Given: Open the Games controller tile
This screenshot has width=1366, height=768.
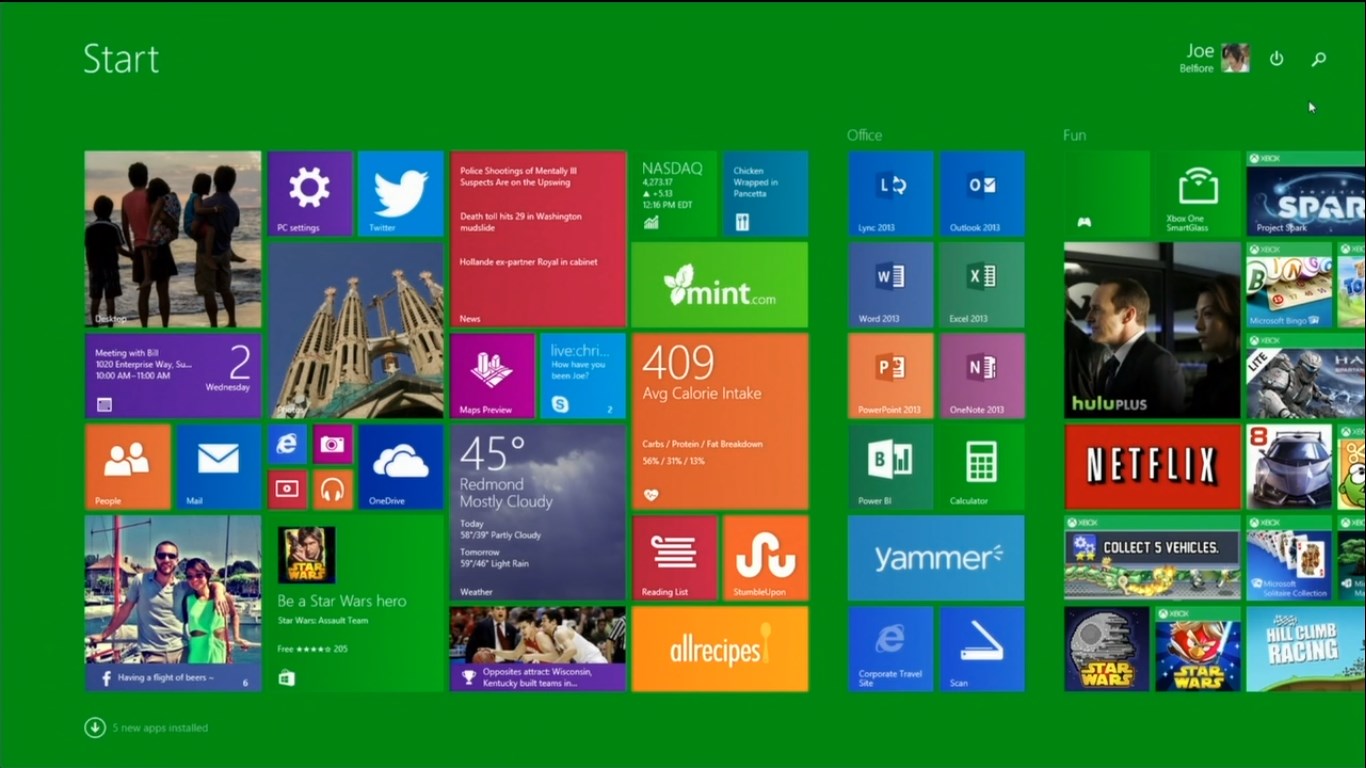Looking at the screenshot, I should pos(1106,194).
